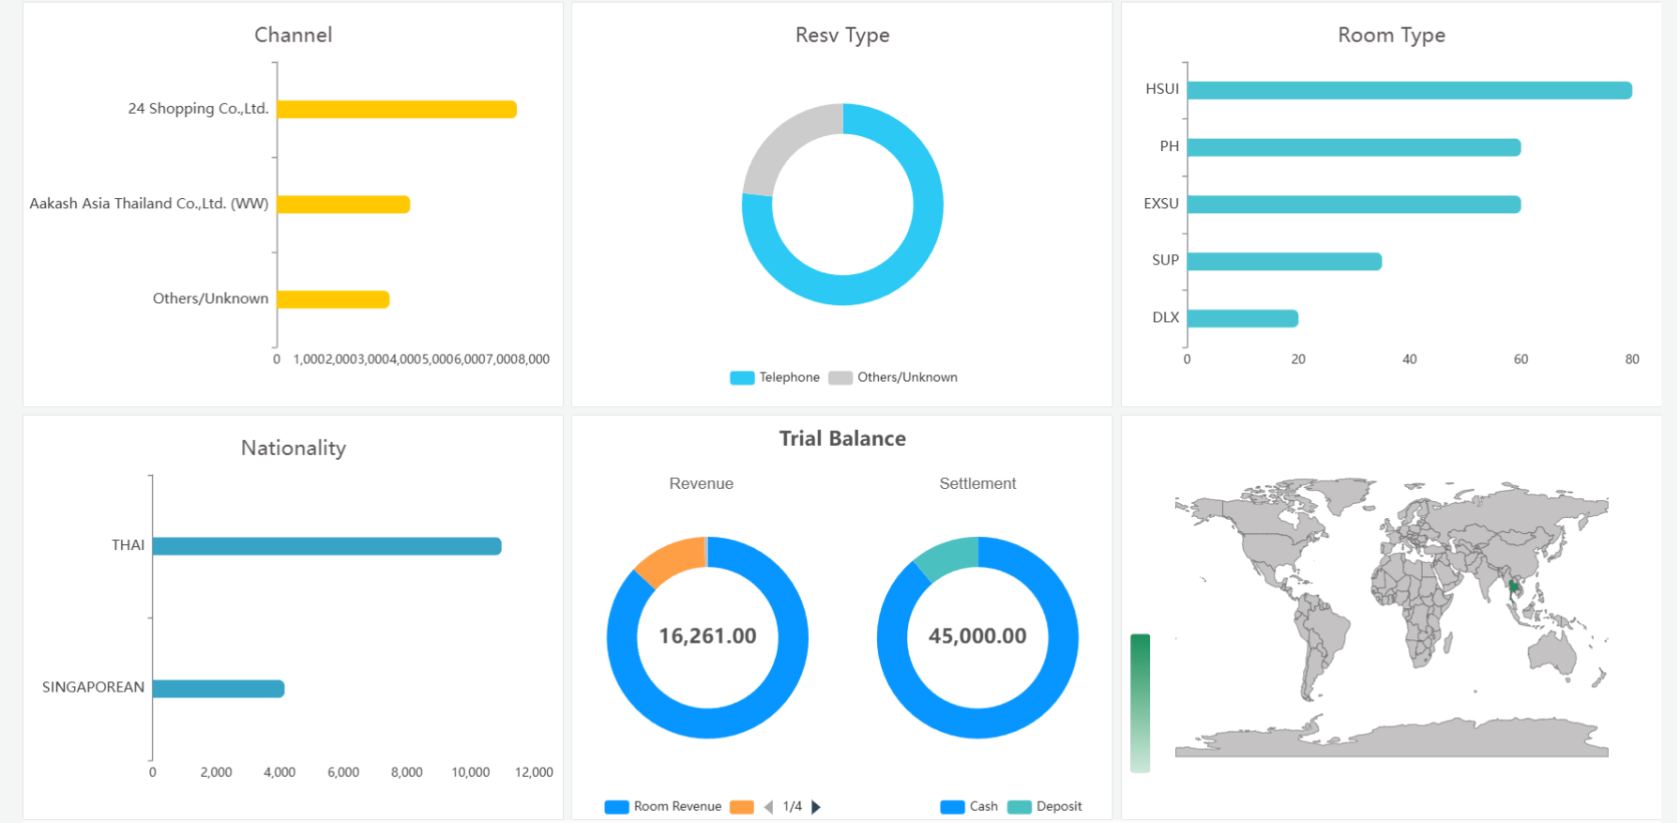Click the 24 Shopping Co.,Ltd. channel bar
1680x823 pixels.
[396, 110]
